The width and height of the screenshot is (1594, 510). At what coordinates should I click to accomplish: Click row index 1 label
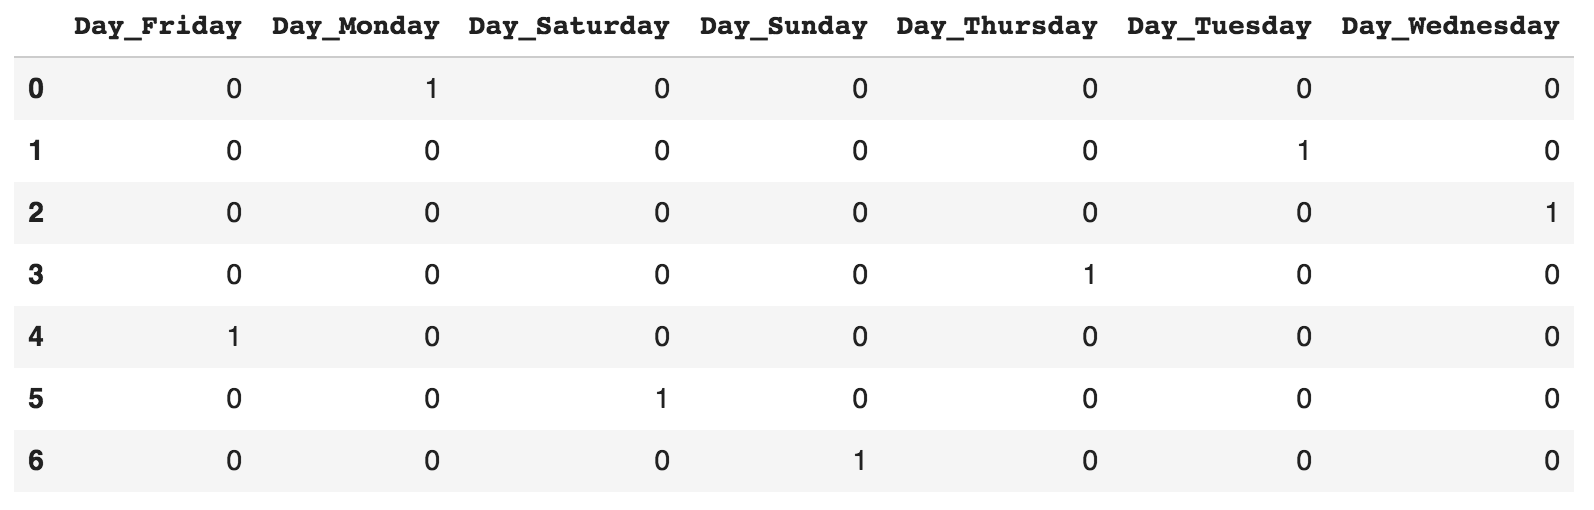pyautogui.click(x=36, y=151)
